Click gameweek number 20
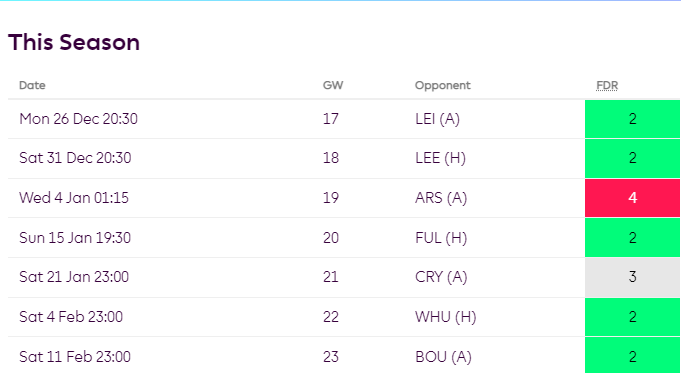Image resolution: width=681 pixels, height=373 pixels. pyautogui.click(x=331, y=238)
